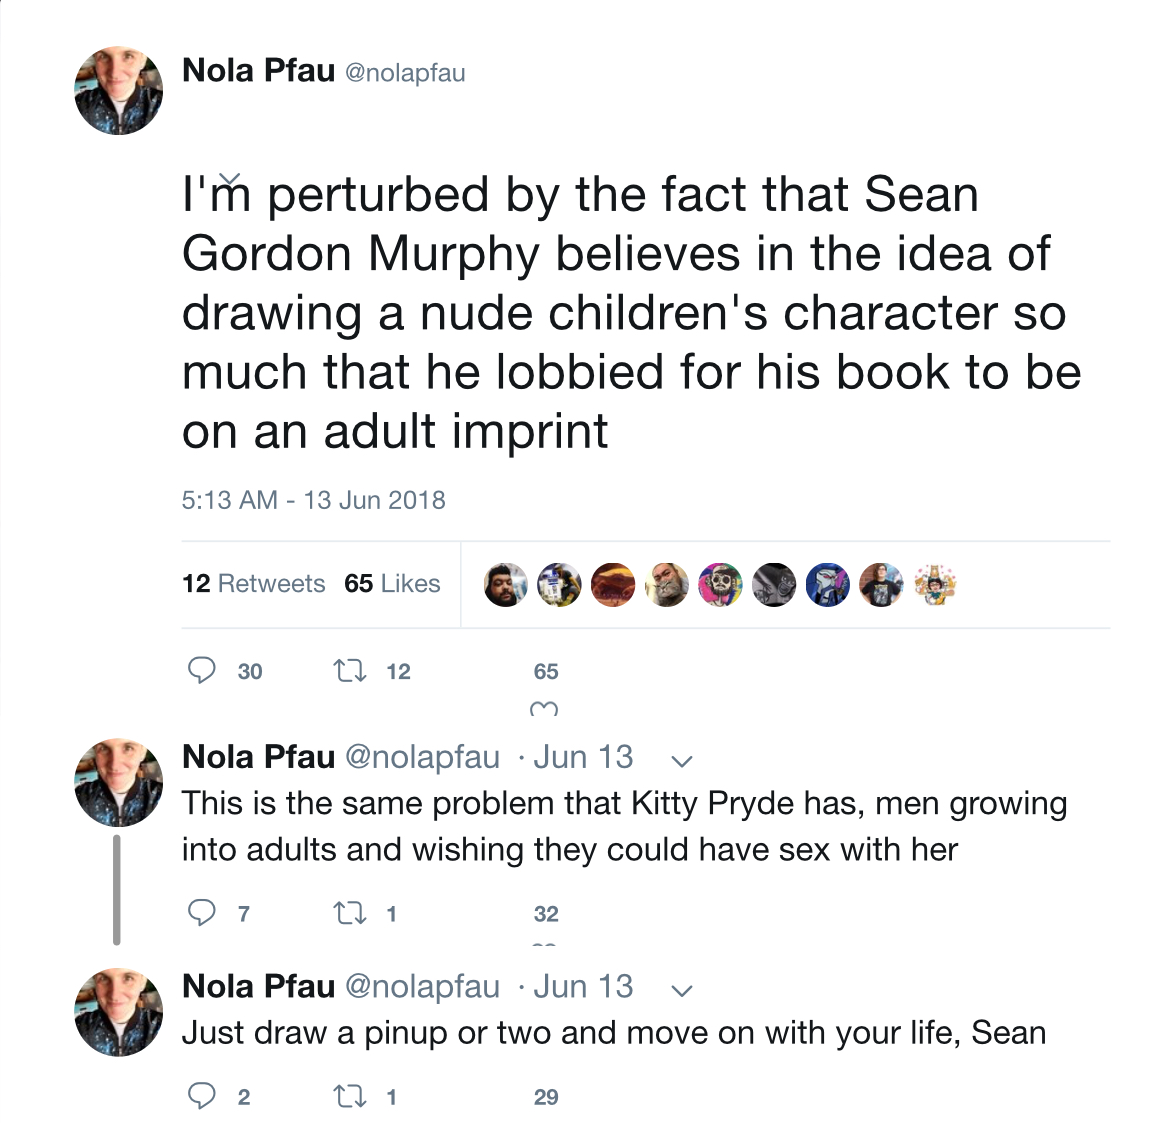1176x1123 pixels.
Task: Open @nolapfau handle in main tweet header
Action: coord(405,73)
